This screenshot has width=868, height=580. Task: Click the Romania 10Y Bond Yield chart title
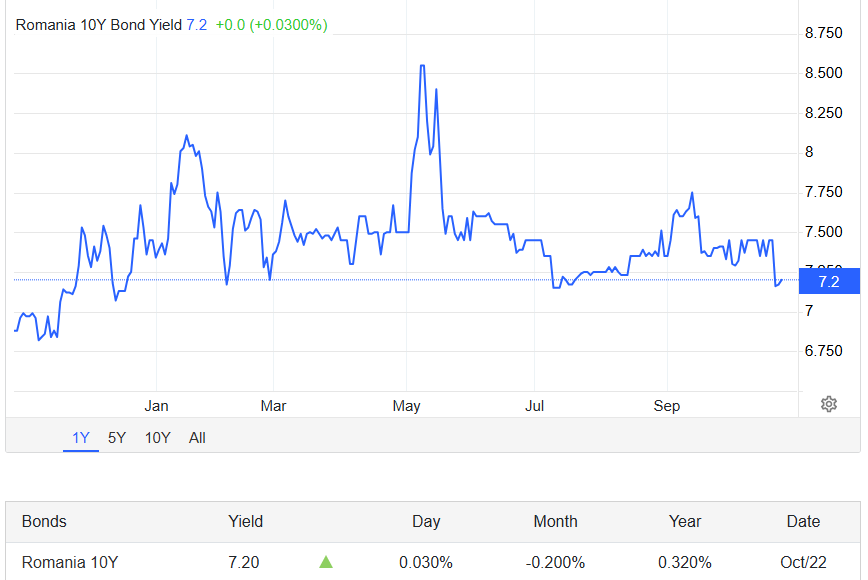[98, 24]
